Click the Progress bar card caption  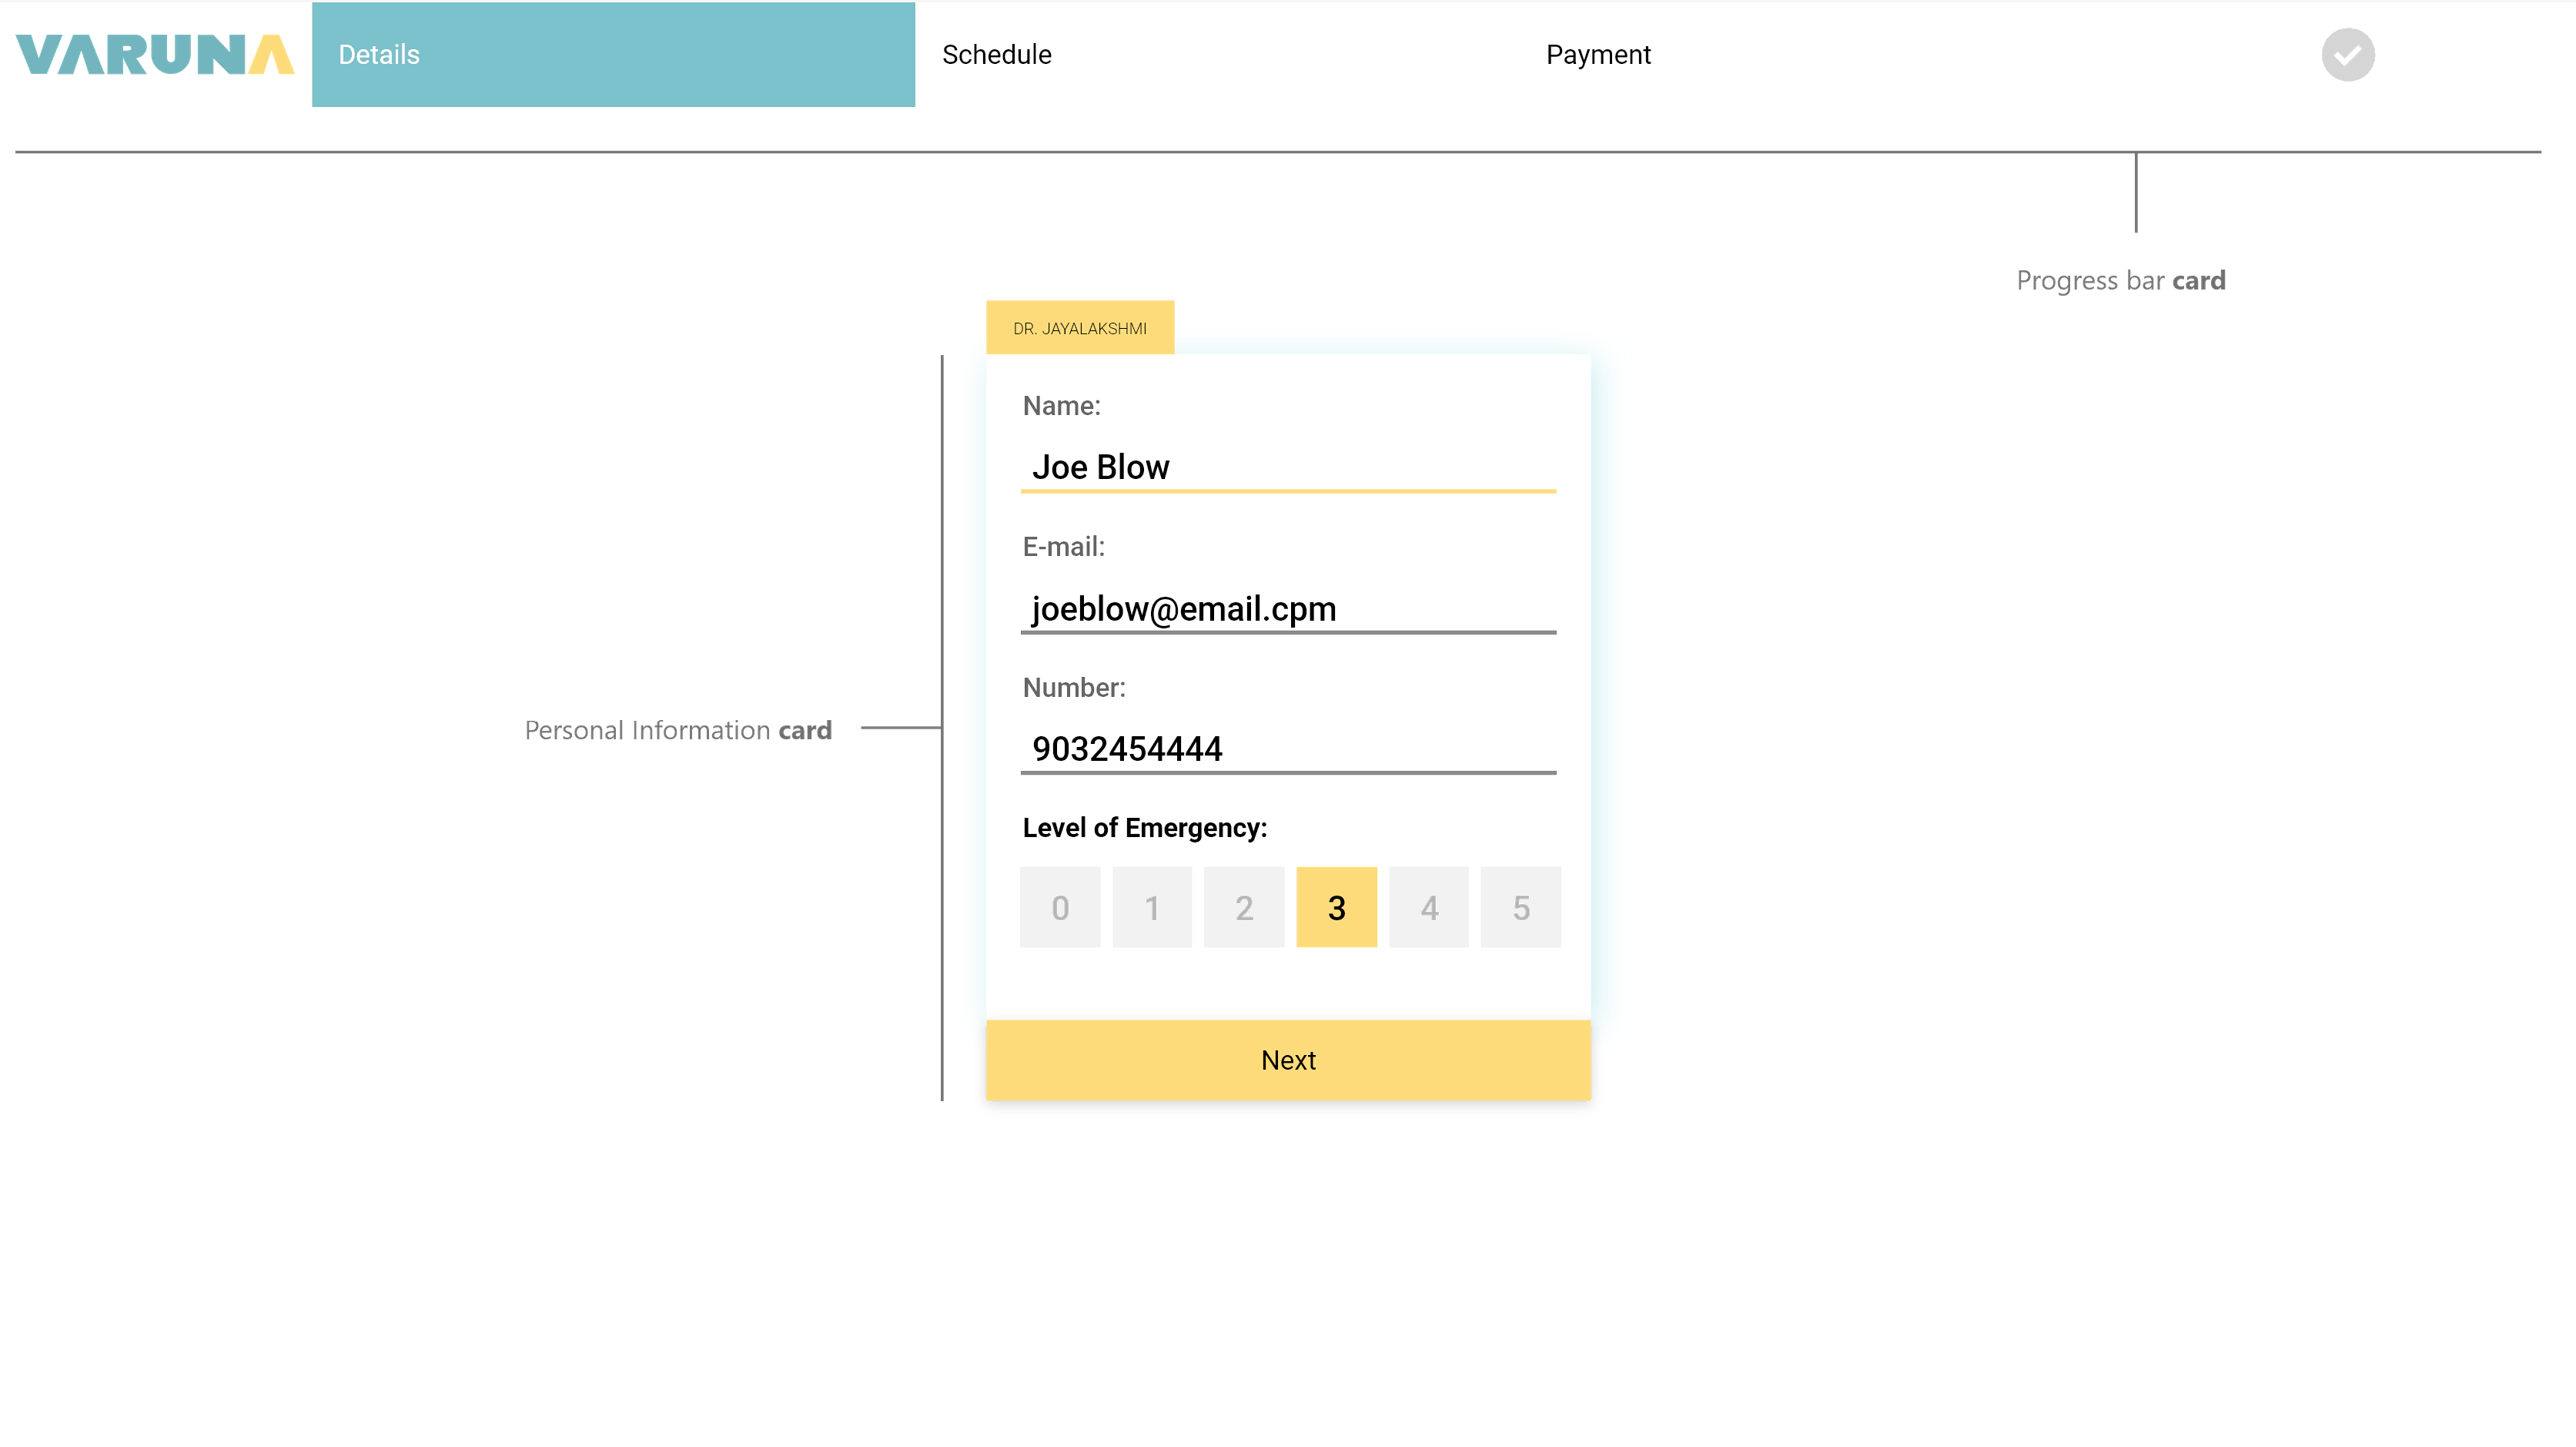coord(2120,280)
